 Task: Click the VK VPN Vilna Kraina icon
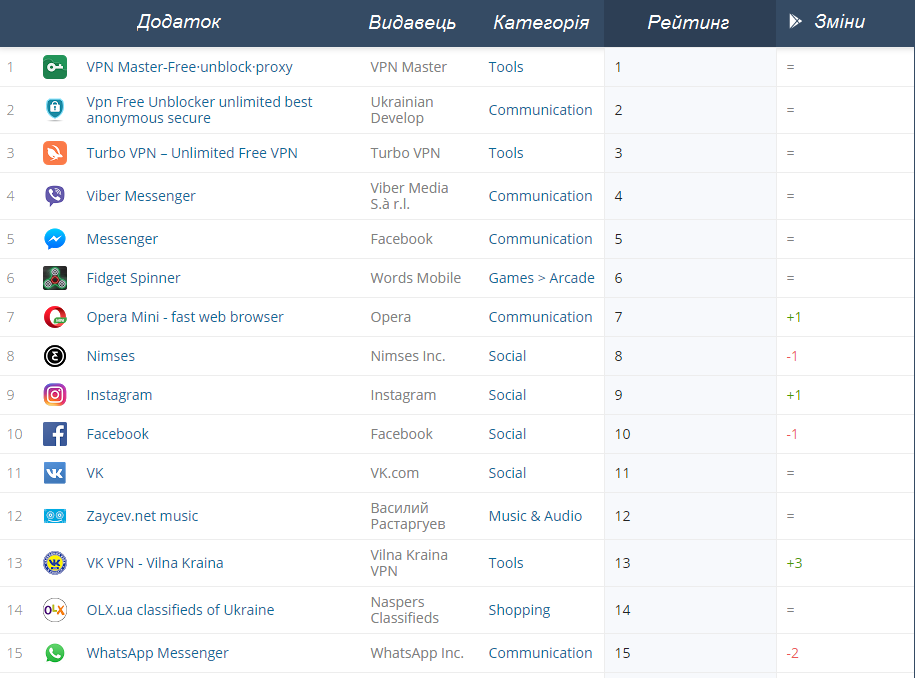(x=55, y=563)
